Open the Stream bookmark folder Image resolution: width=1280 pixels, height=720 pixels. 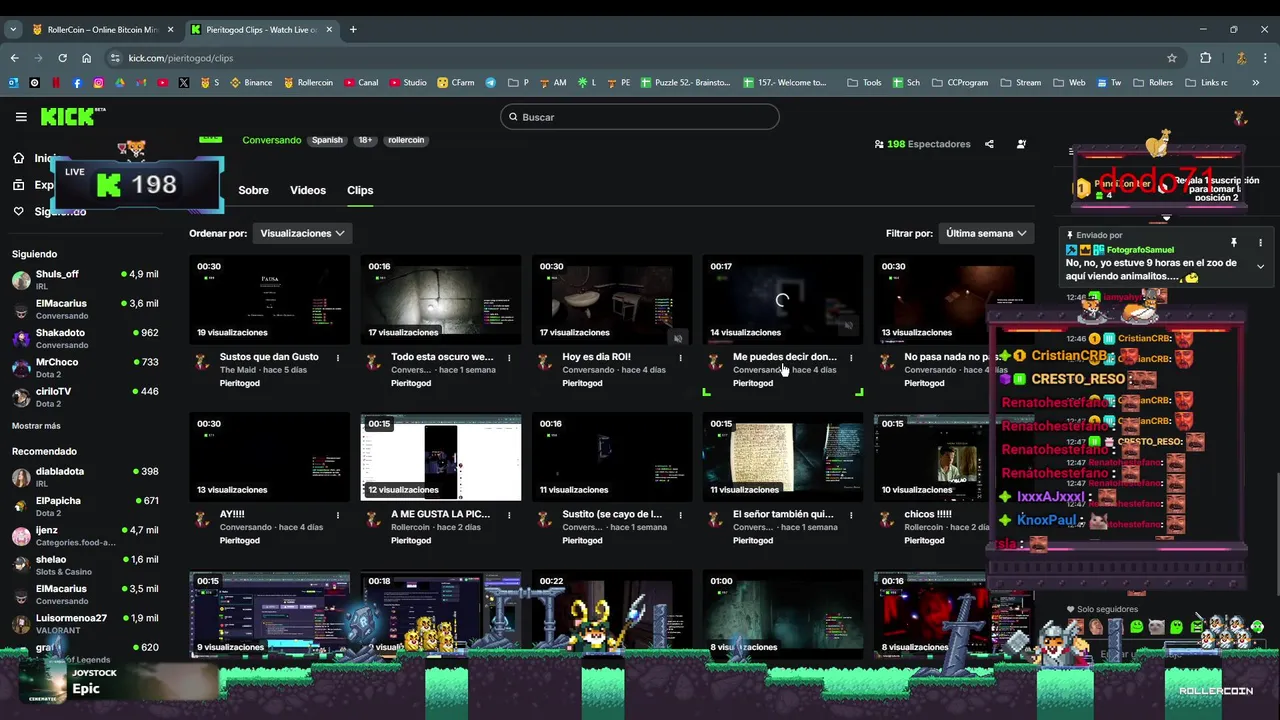coord(1021,83)
